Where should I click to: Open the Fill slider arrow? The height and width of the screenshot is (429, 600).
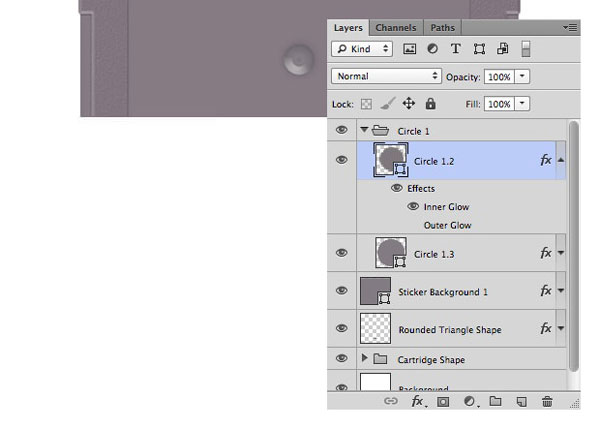click(x=522, y=104)
